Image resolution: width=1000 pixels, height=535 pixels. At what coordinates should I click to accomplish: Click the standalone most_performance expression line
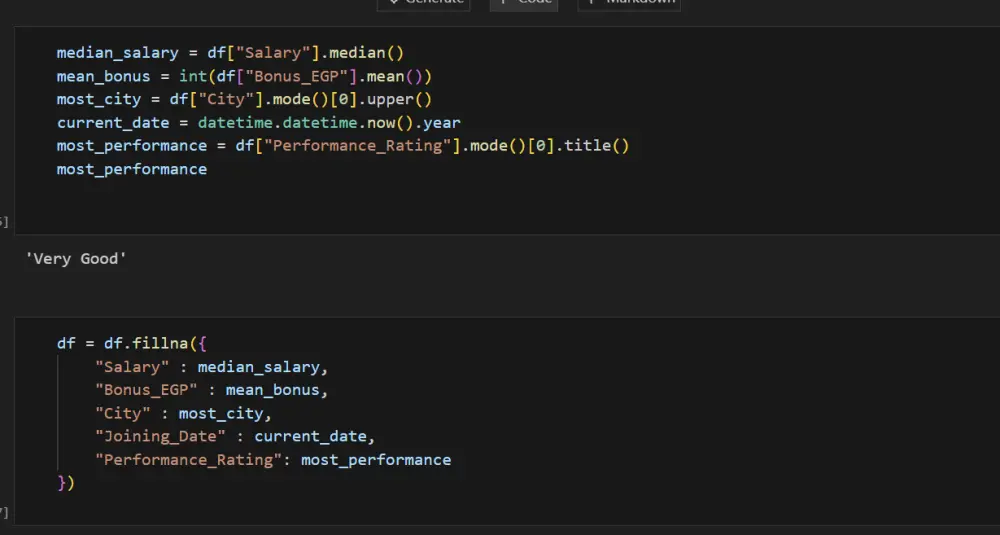click(132, 169)
